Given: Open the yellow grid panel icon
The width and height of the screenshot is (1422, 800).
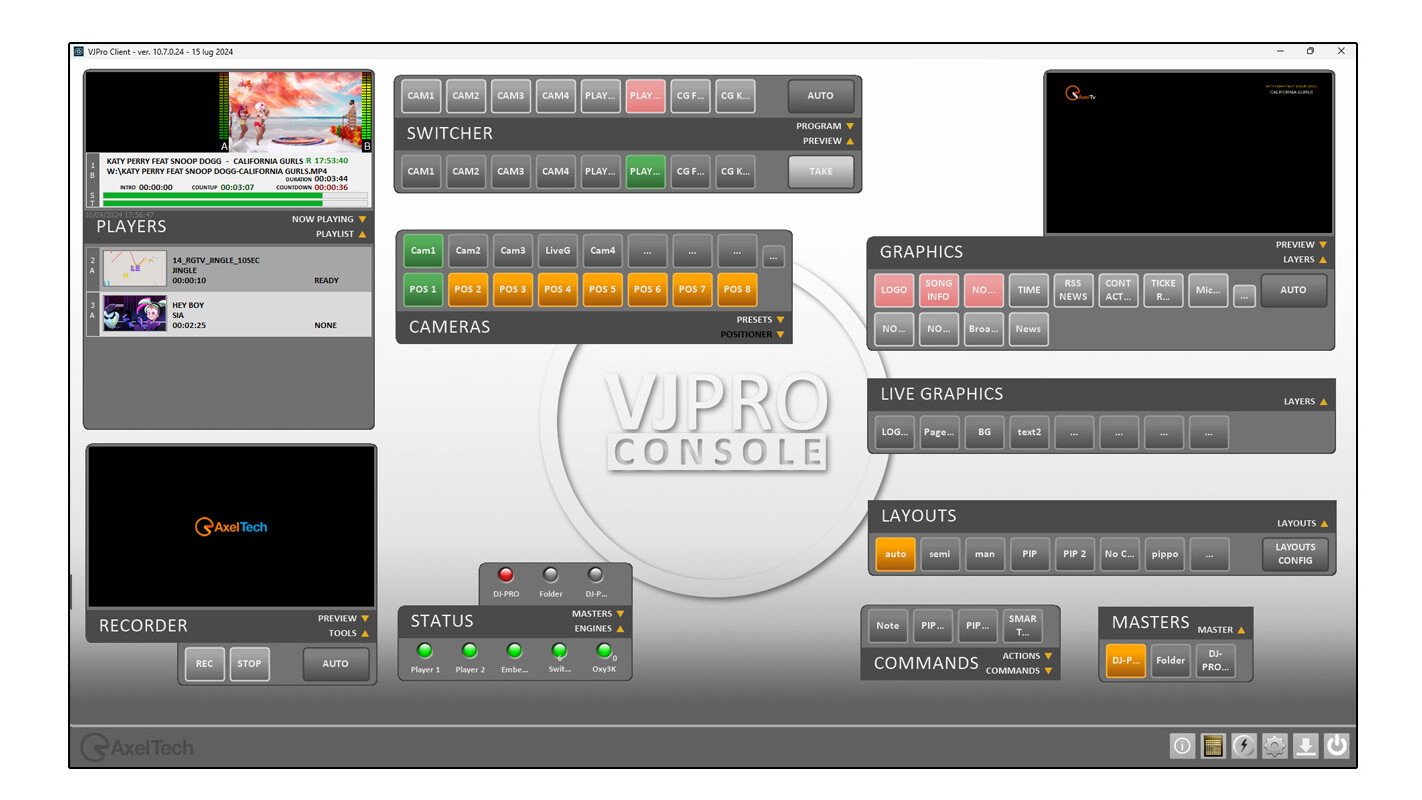Looking at the screenshot, I should (1213, 746).
